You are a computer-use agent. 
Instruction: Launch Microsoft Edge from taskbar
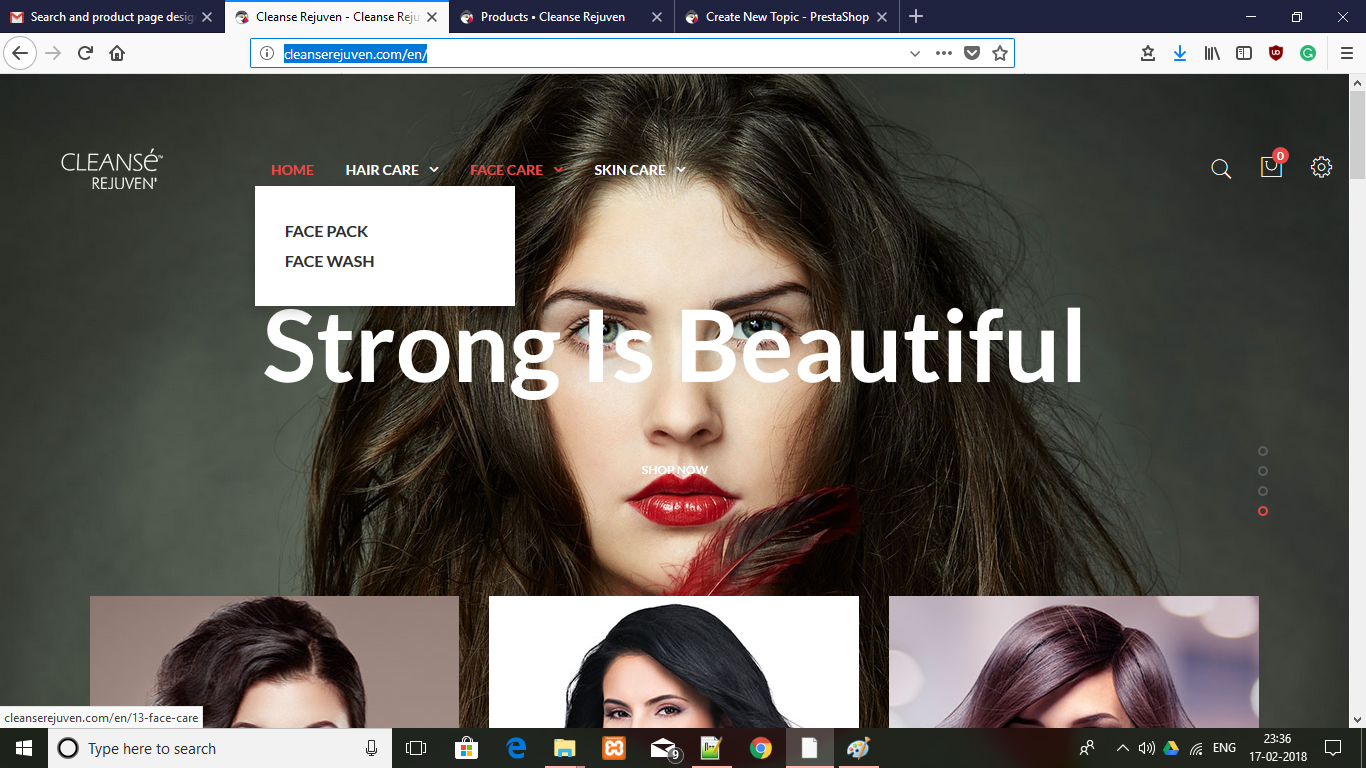pos(516,748)
